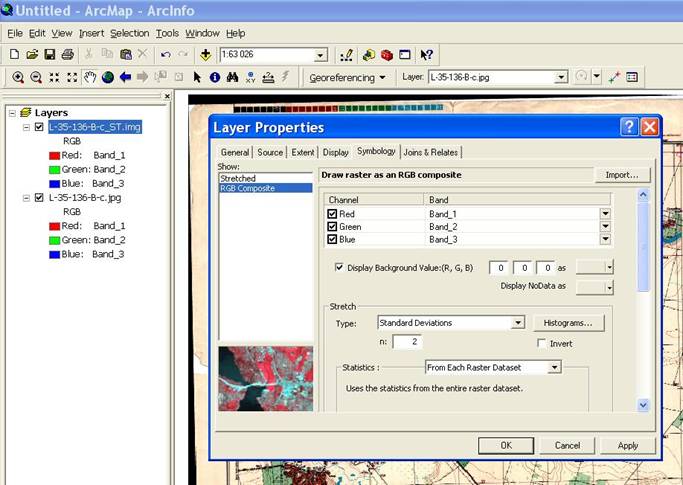
Task: Select the Zoom In tool
Action: click(18, 77)
